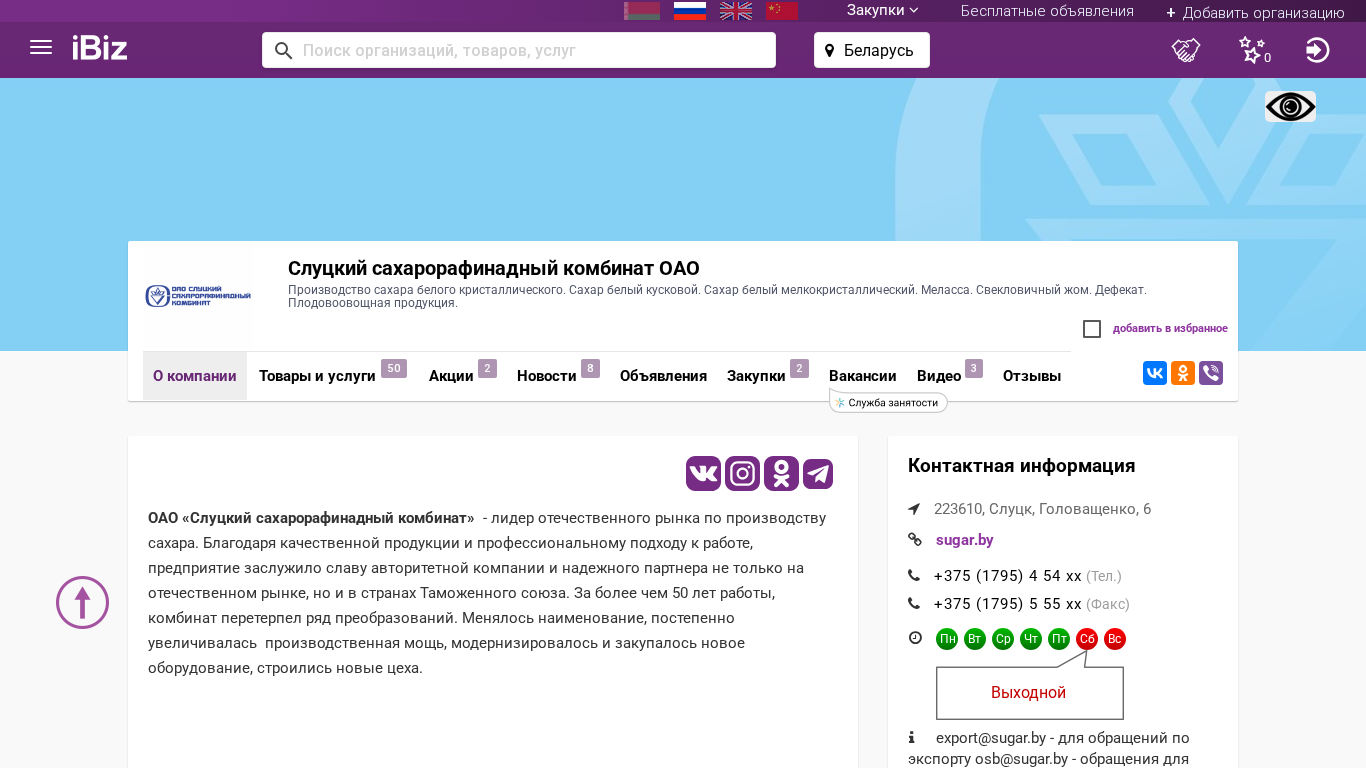1366x768 pixels.
Task: Open company Telegram channel icon
Action: 818,473
